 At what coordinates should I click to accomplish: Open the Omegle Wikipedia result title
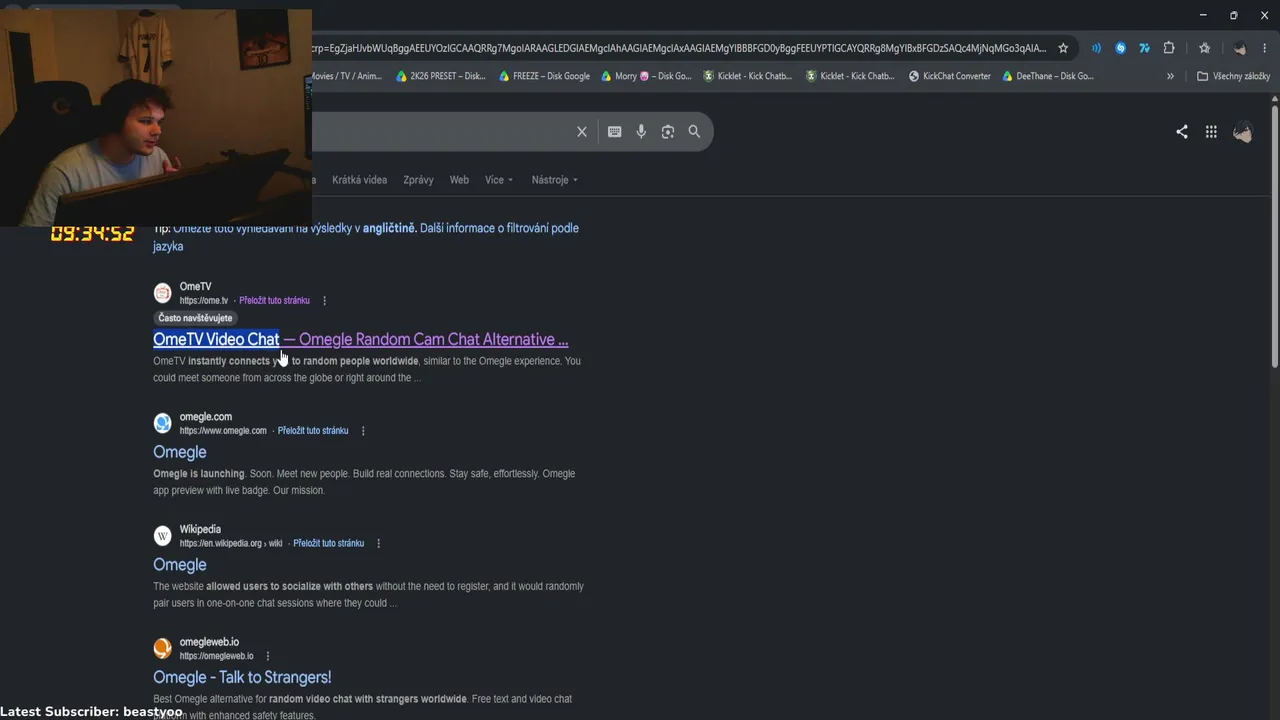(180, 565)
